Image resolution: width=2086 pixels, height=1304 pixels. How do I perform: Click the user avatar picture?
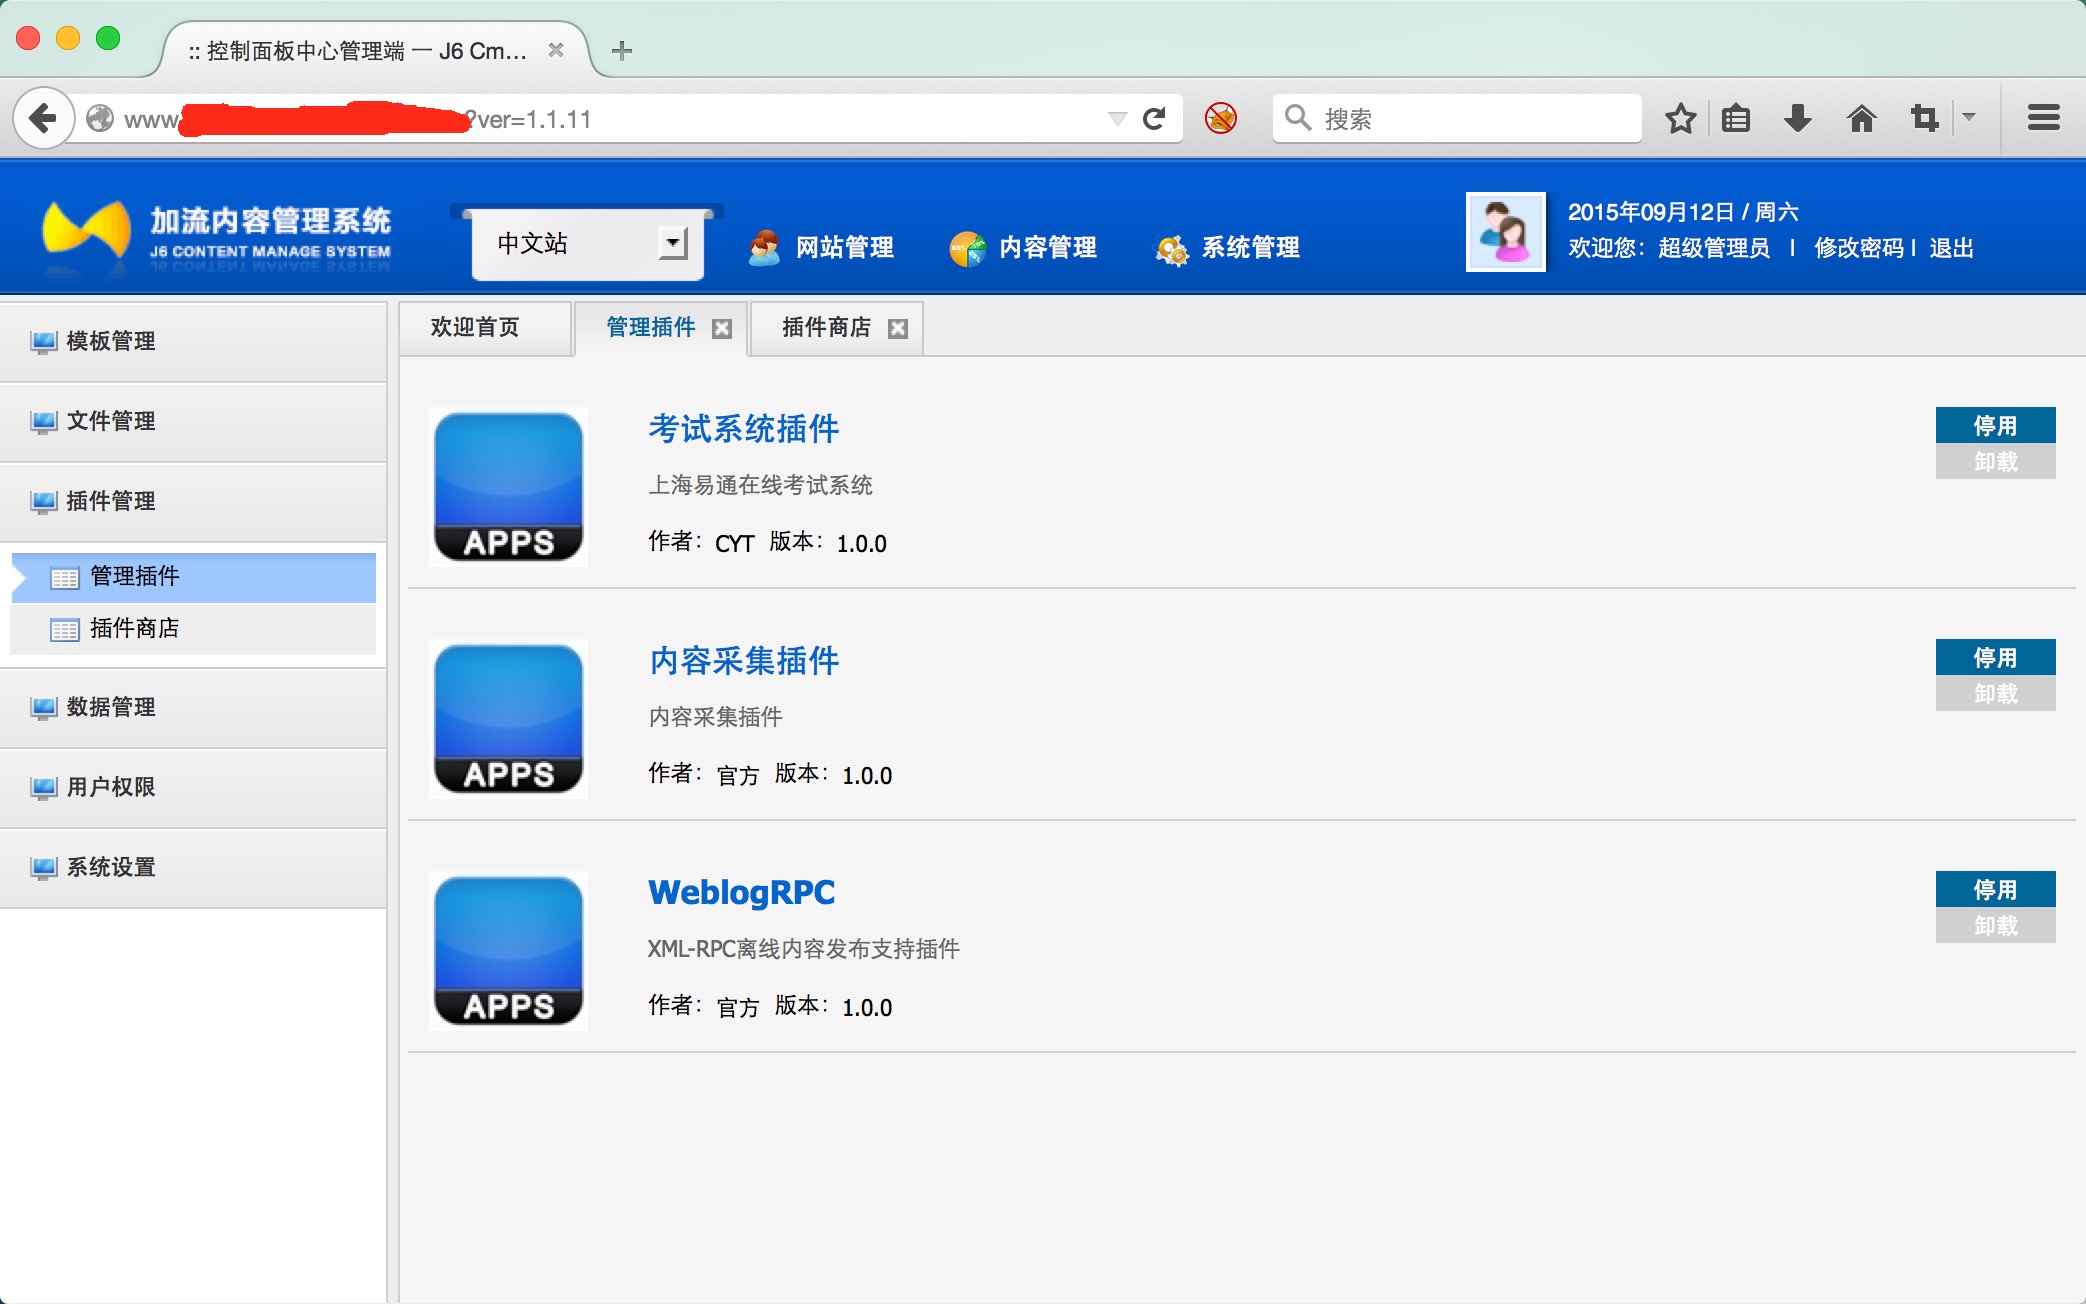click(x=1505, y=232)
